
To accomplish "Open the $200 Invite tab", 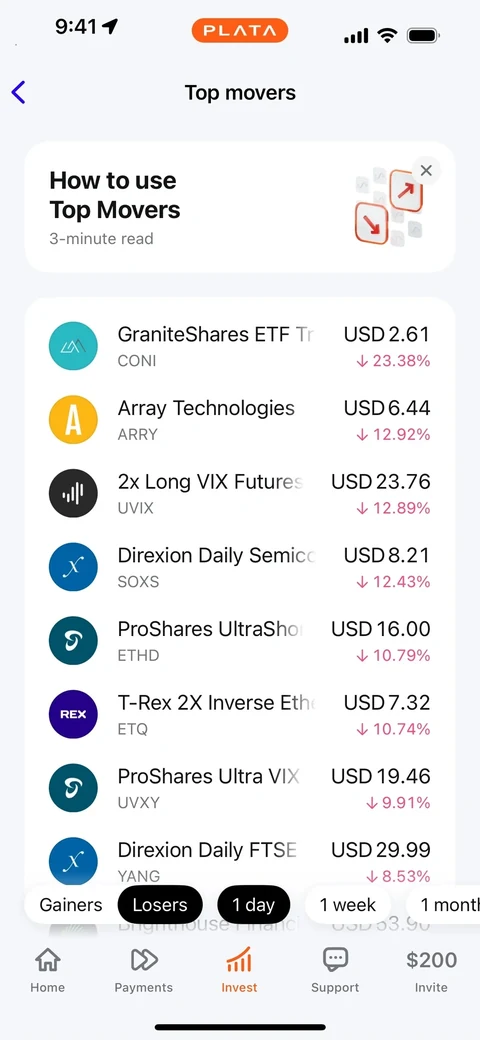I will point(432,969).
